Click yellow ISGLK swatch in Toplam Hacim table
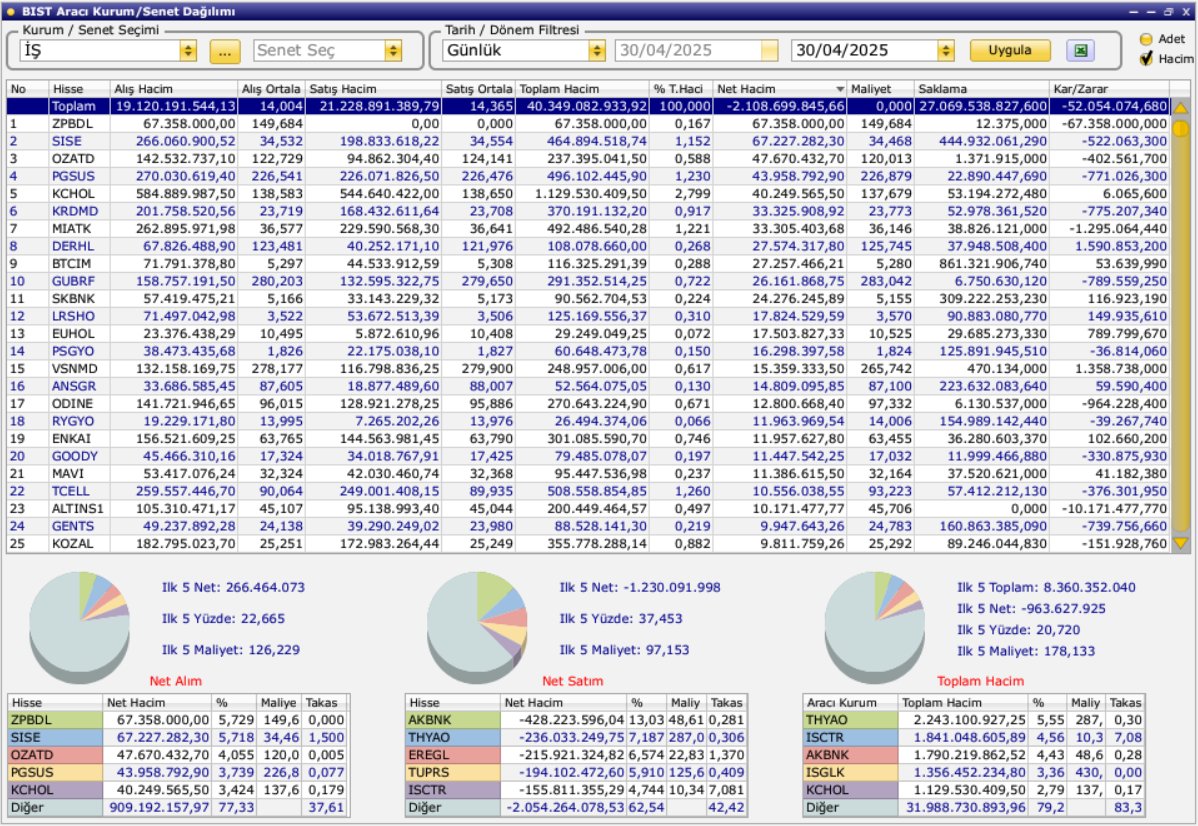Screen dimensions: 1198x826 click(850, 773)
